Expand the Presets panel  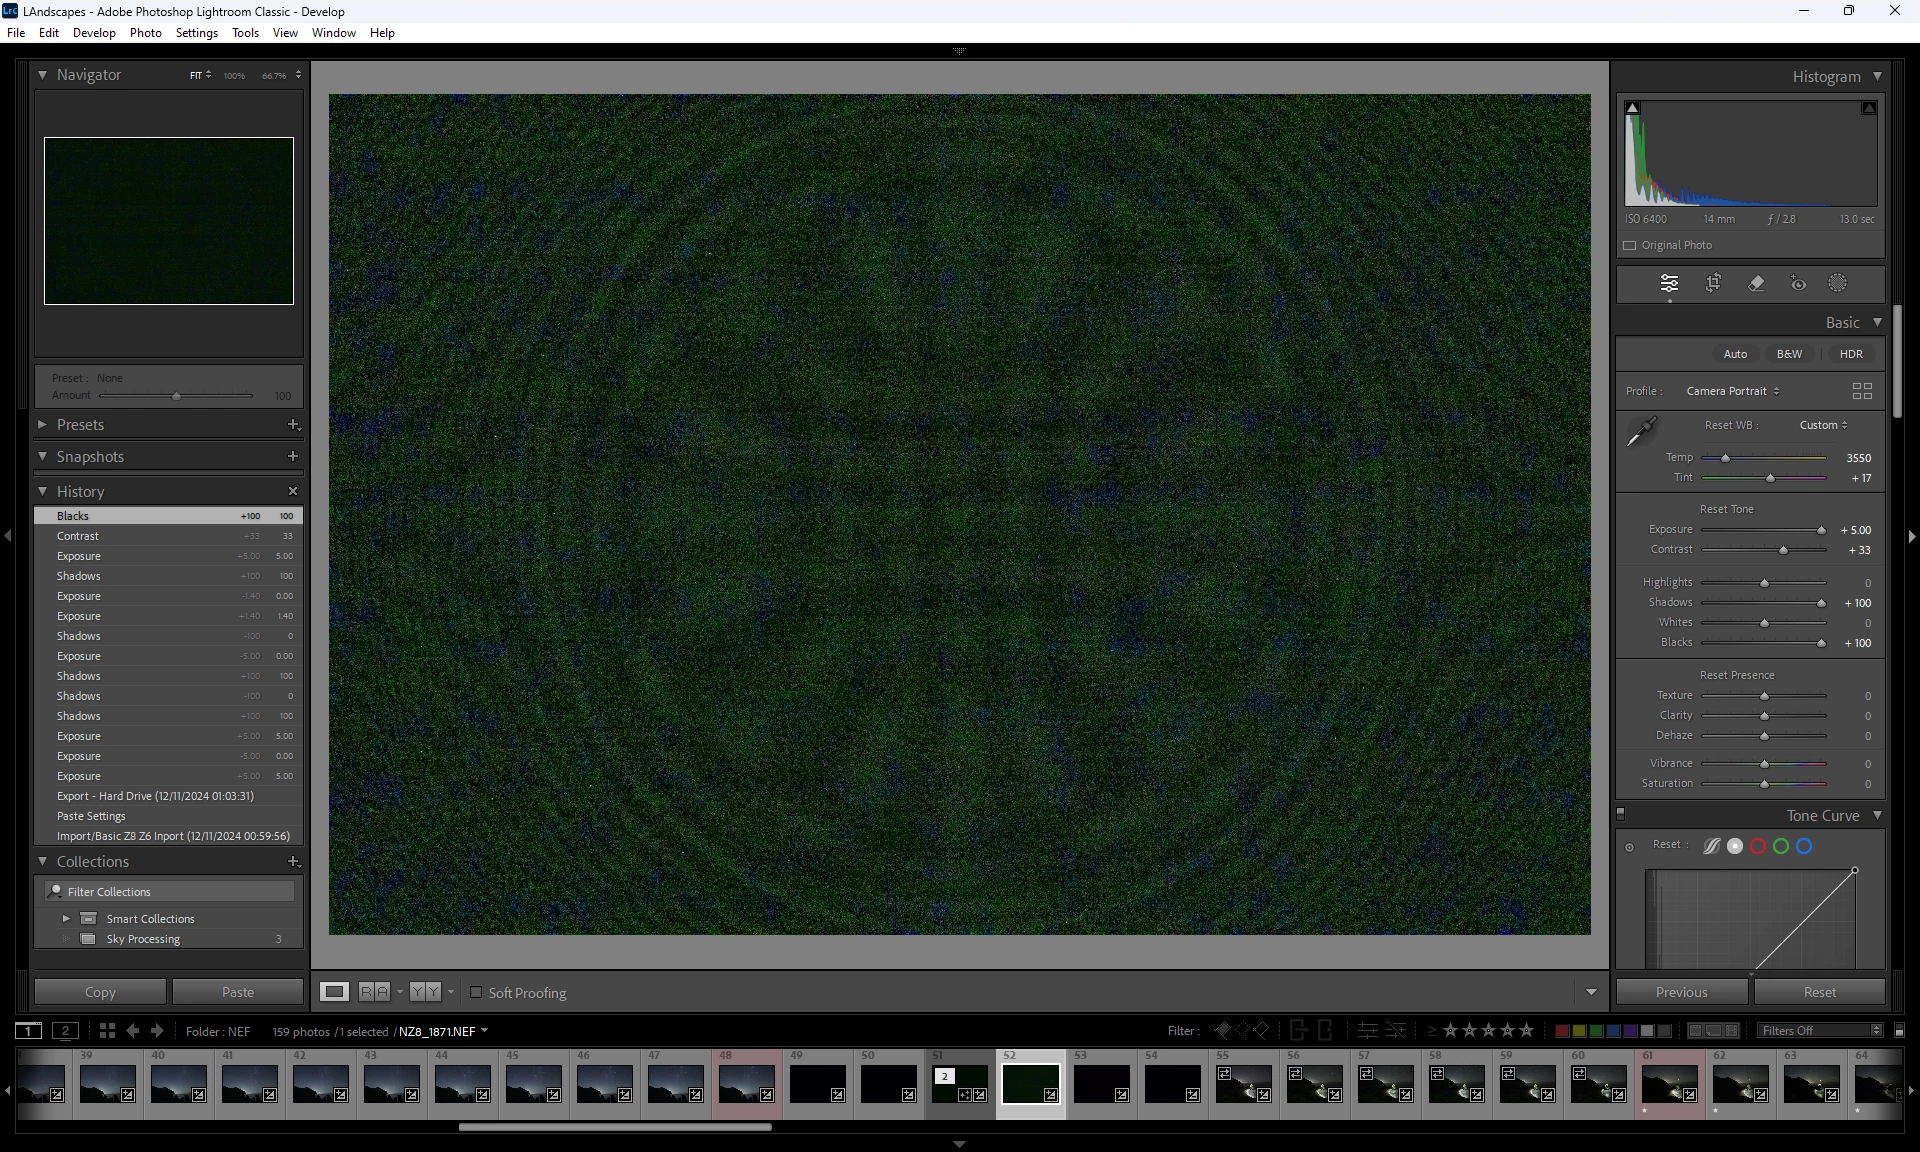[42, 425]
